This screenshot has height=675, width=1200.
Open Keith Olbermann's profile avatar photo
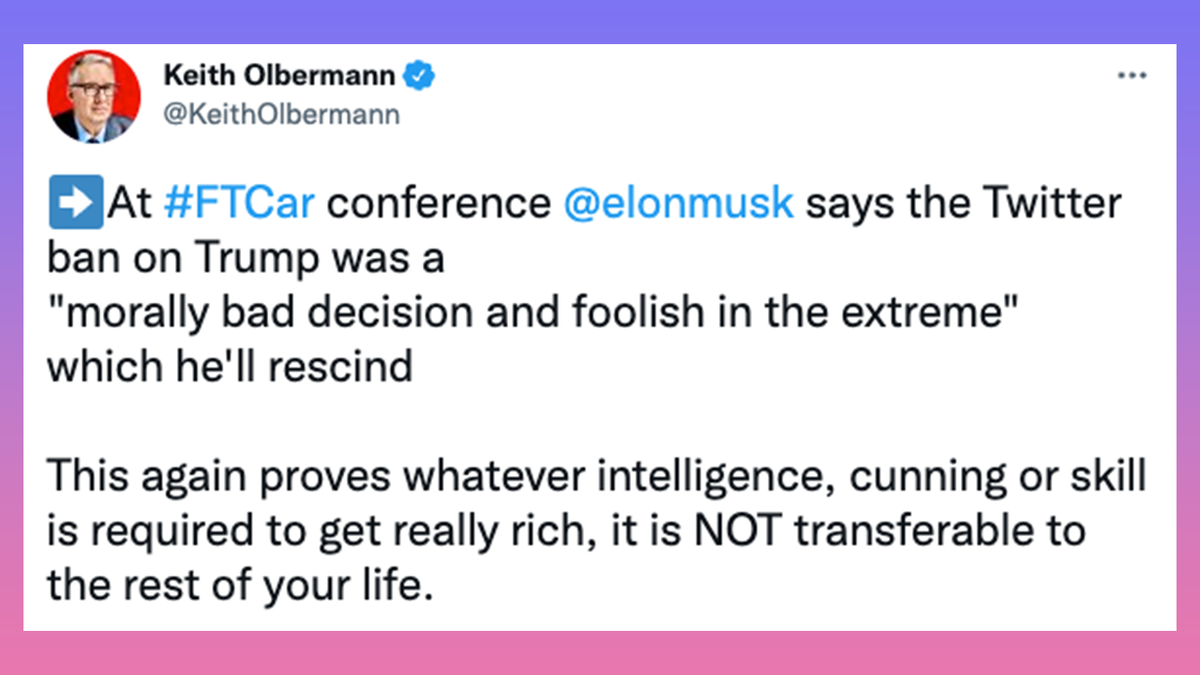[92, 96]
